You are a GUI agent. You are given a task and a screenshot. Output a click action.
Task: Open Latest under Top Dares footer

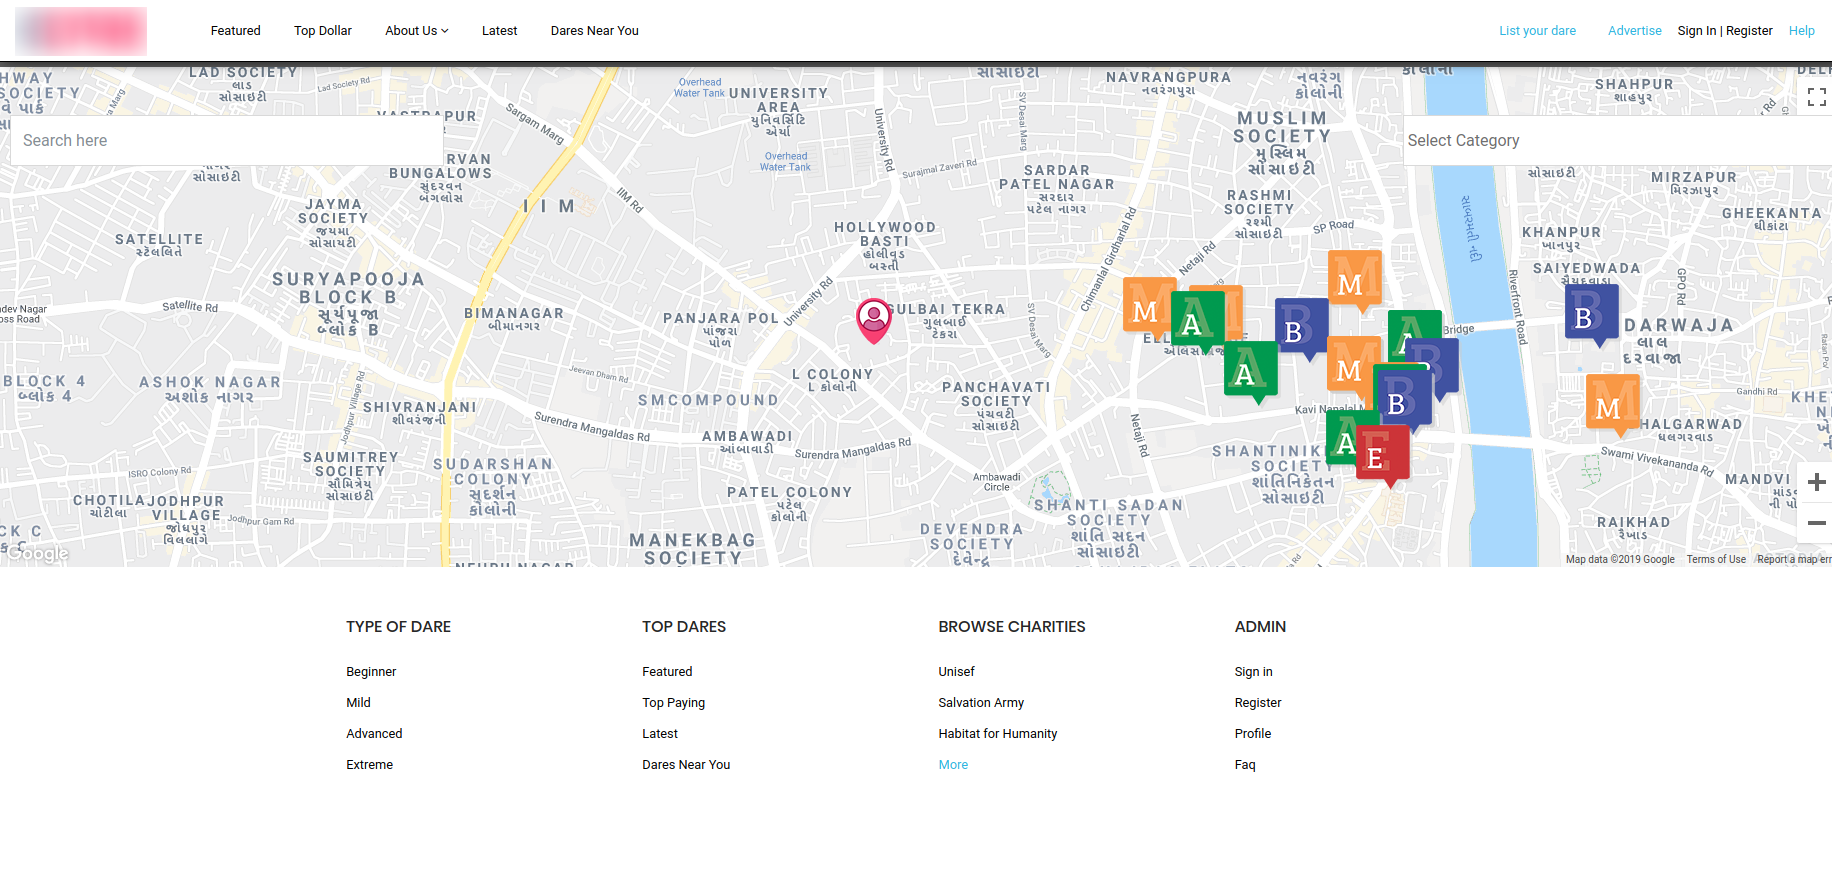[x=660, y=734]
